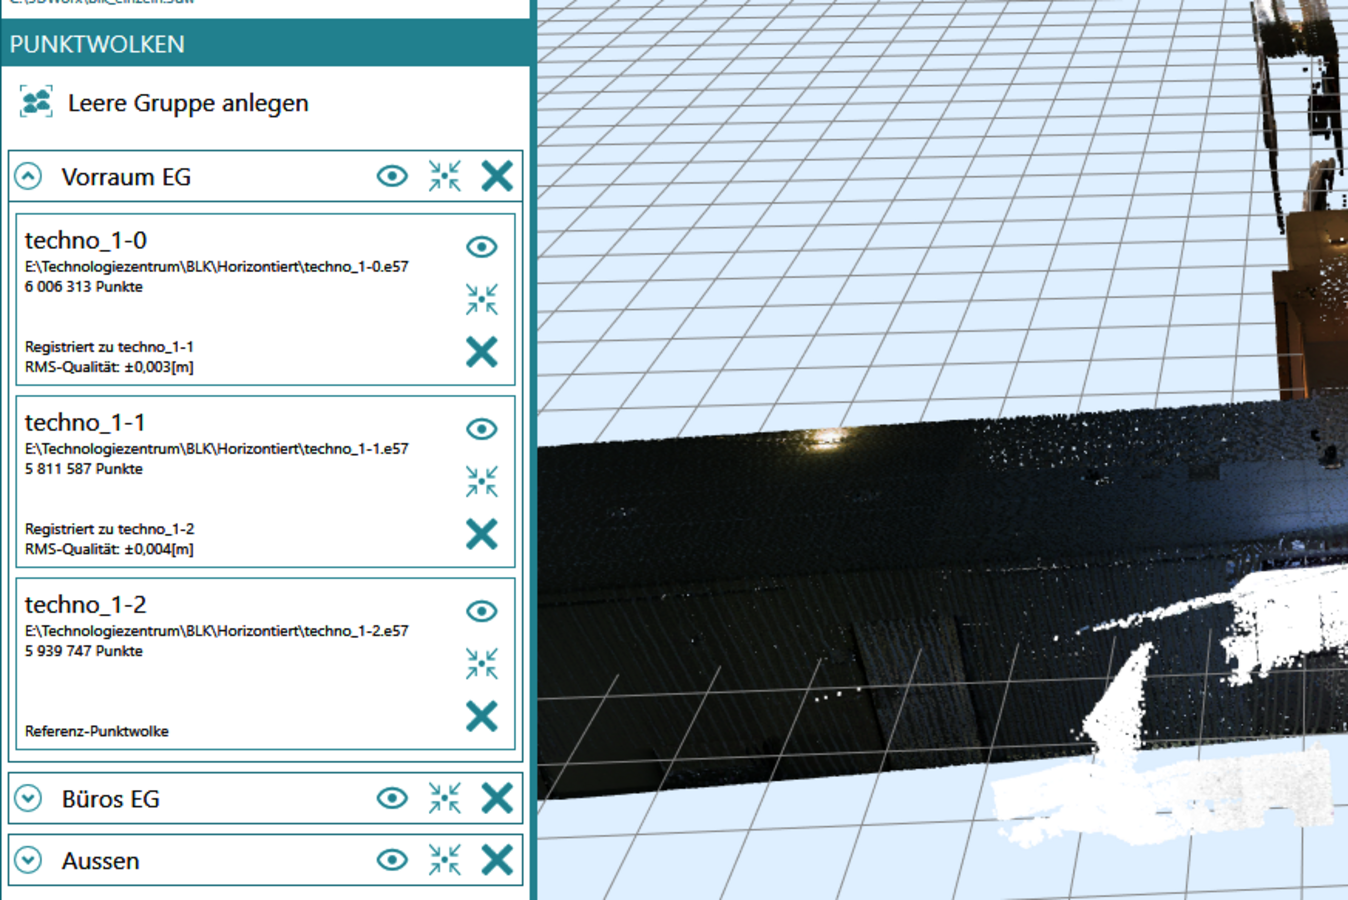Click the Leere Gruppe anlegen label
Image resolution: width=1348 pixels, height=900 pixels.
click(x=188, y=103)
